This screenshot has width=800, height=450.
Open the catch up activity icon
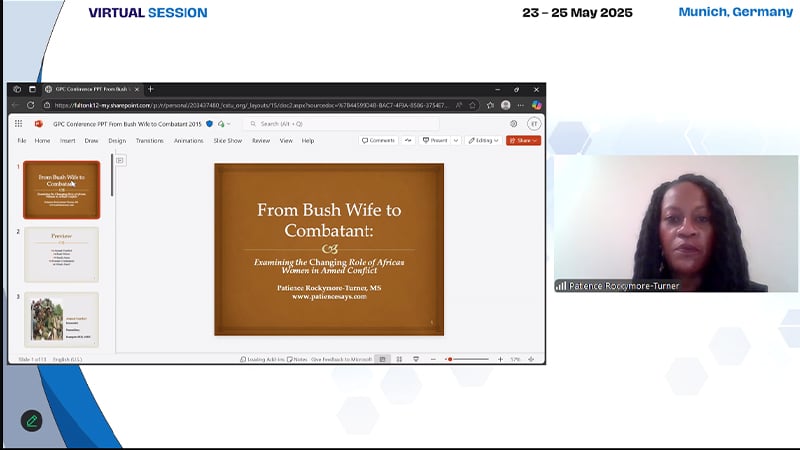[410, 141]
